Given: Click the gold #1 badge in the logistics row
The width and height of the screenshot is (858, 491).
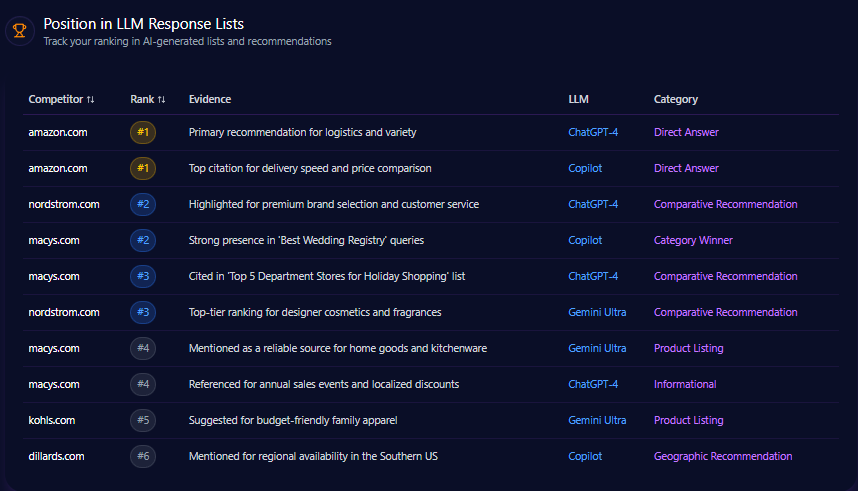Looking at the screenshot, I should point(143,132).
